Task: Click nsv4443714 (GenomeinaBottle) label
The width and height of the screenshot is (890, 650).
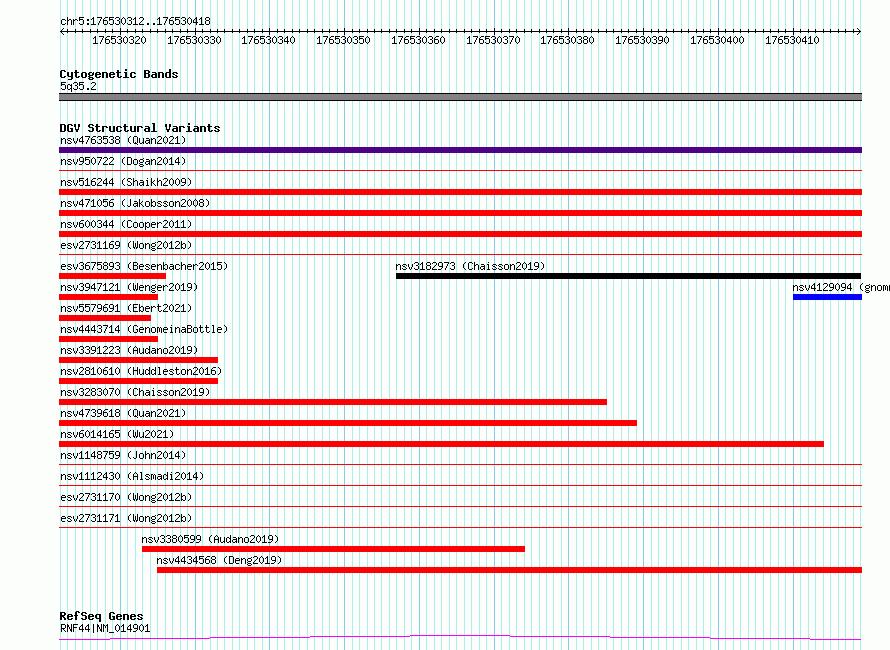Action: tap(144, 329)
